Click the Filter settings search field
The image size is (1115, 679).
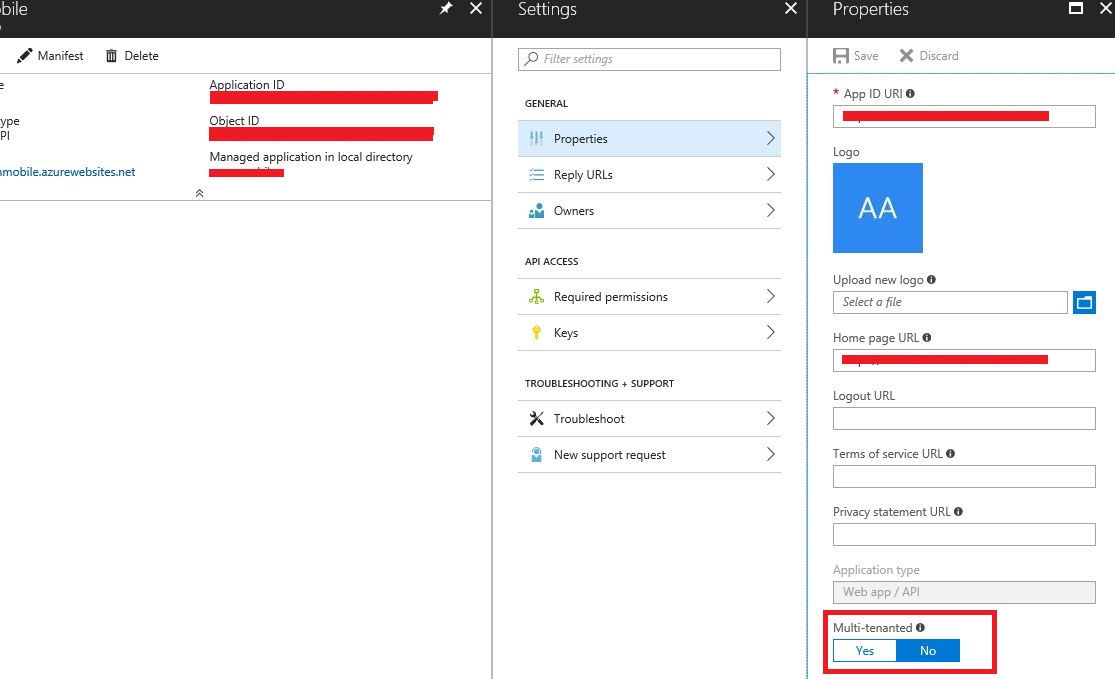point(649,59)
